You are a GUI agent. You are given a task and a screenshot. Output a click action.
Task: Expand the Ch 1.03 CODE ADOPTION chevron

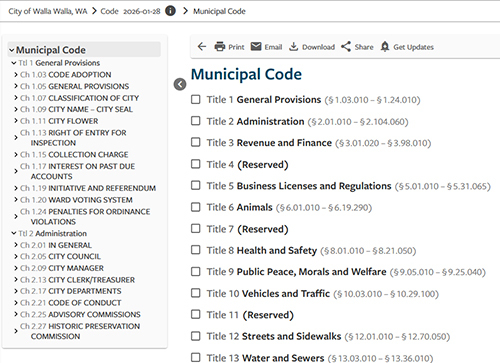click(x=16, y=74)
